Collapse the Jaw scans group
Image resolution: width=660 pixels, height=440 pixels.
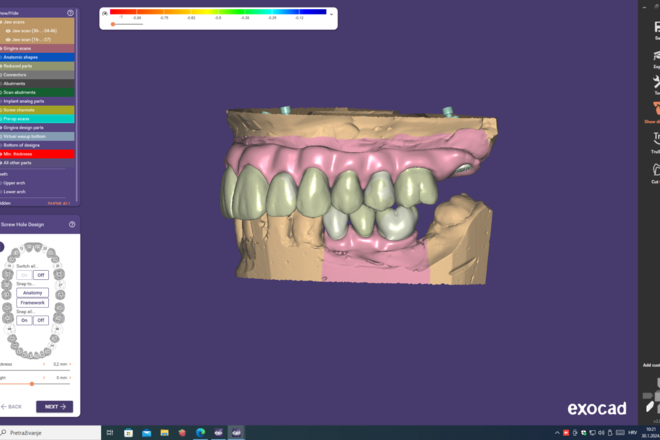coord(3,22)
